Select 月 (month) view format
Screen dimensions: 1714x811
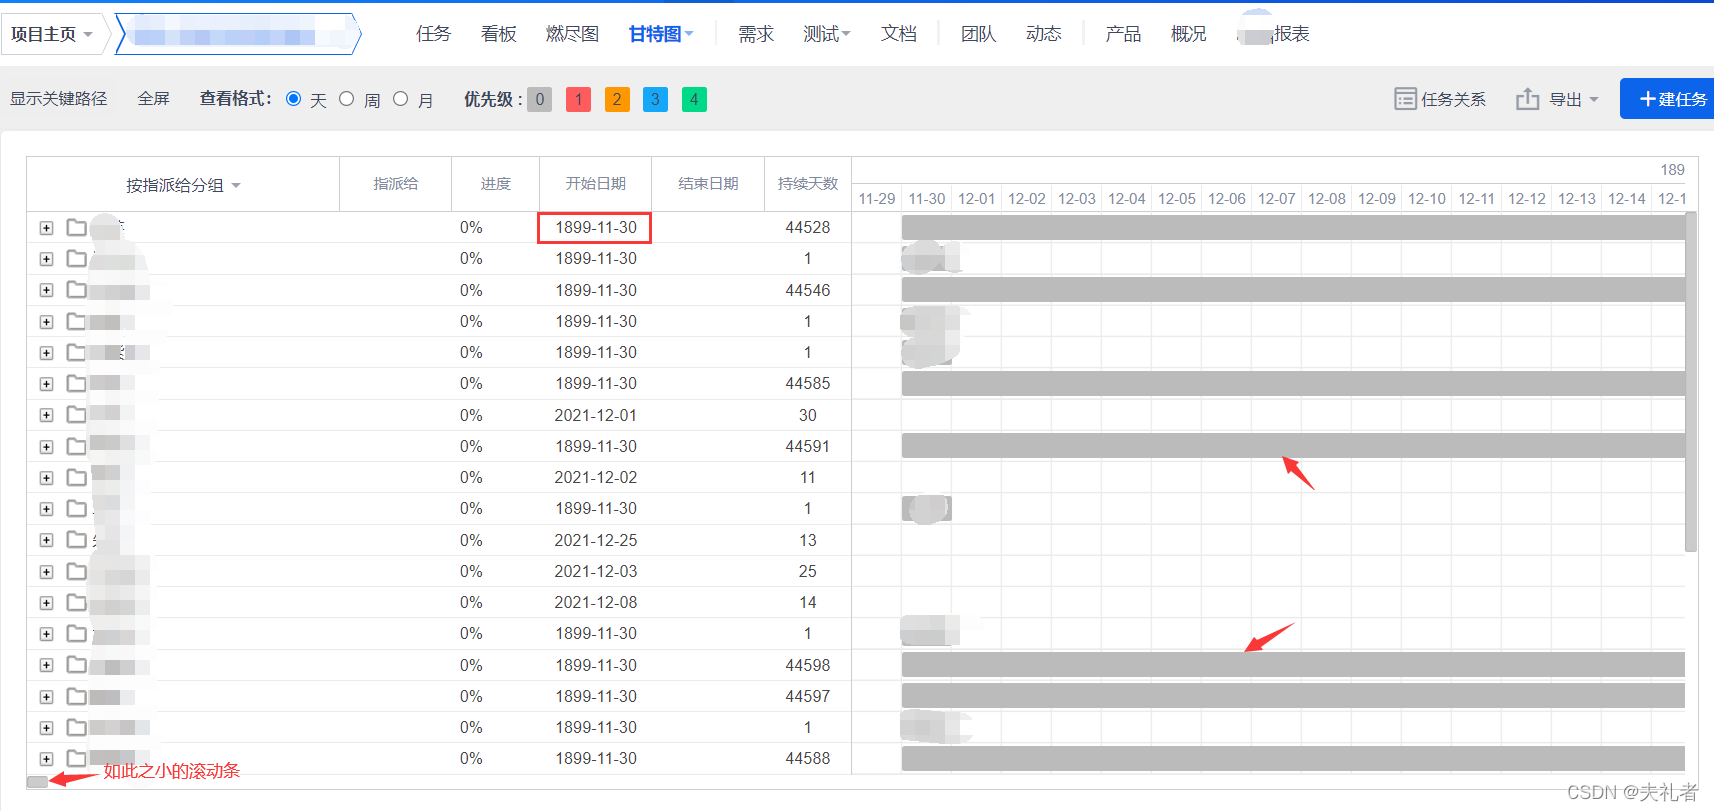[401, 99]
